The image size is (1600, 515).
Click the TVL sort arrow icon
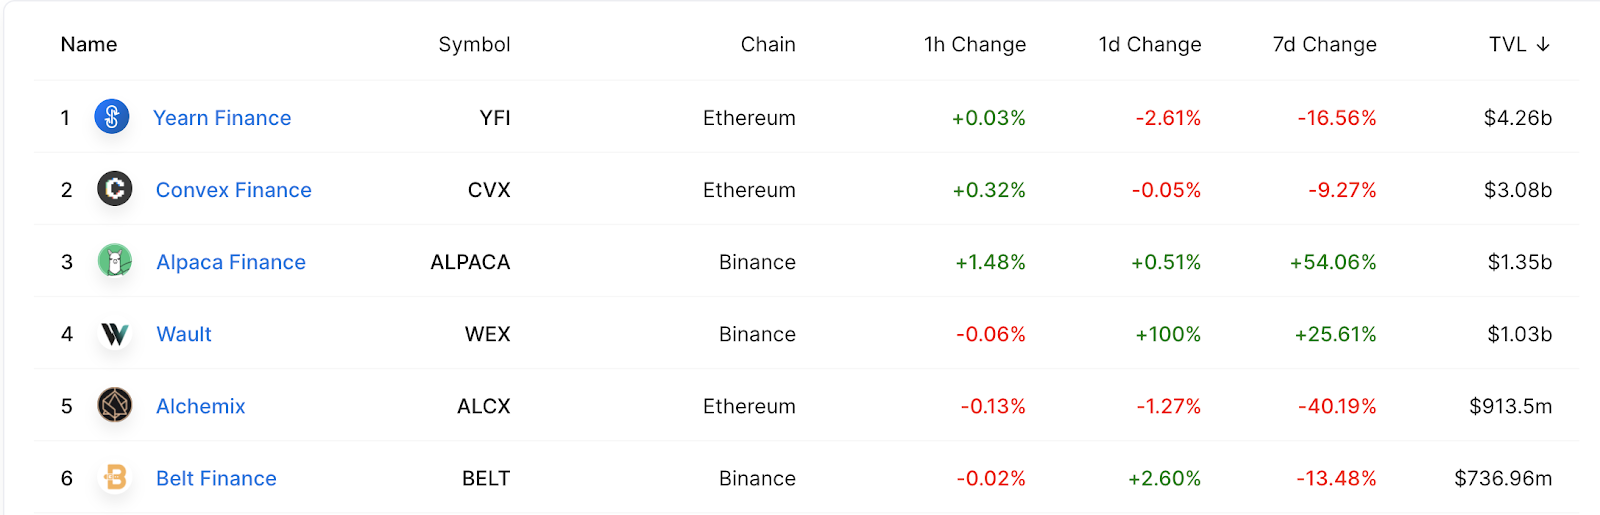click(x=1543, y=44)
